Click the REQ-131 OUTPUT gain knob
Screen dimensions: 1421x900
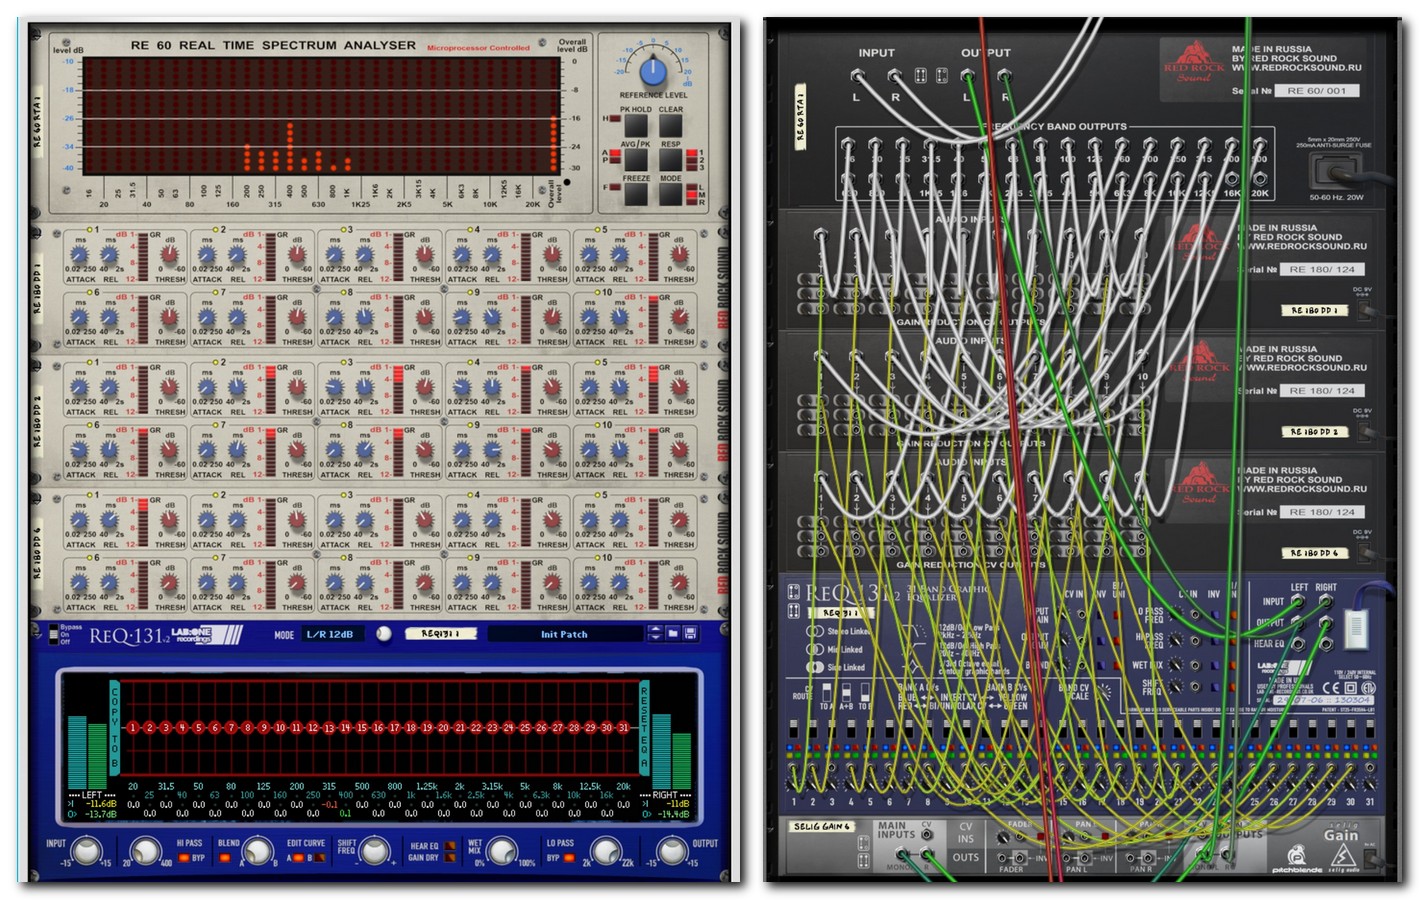[674, 851]
